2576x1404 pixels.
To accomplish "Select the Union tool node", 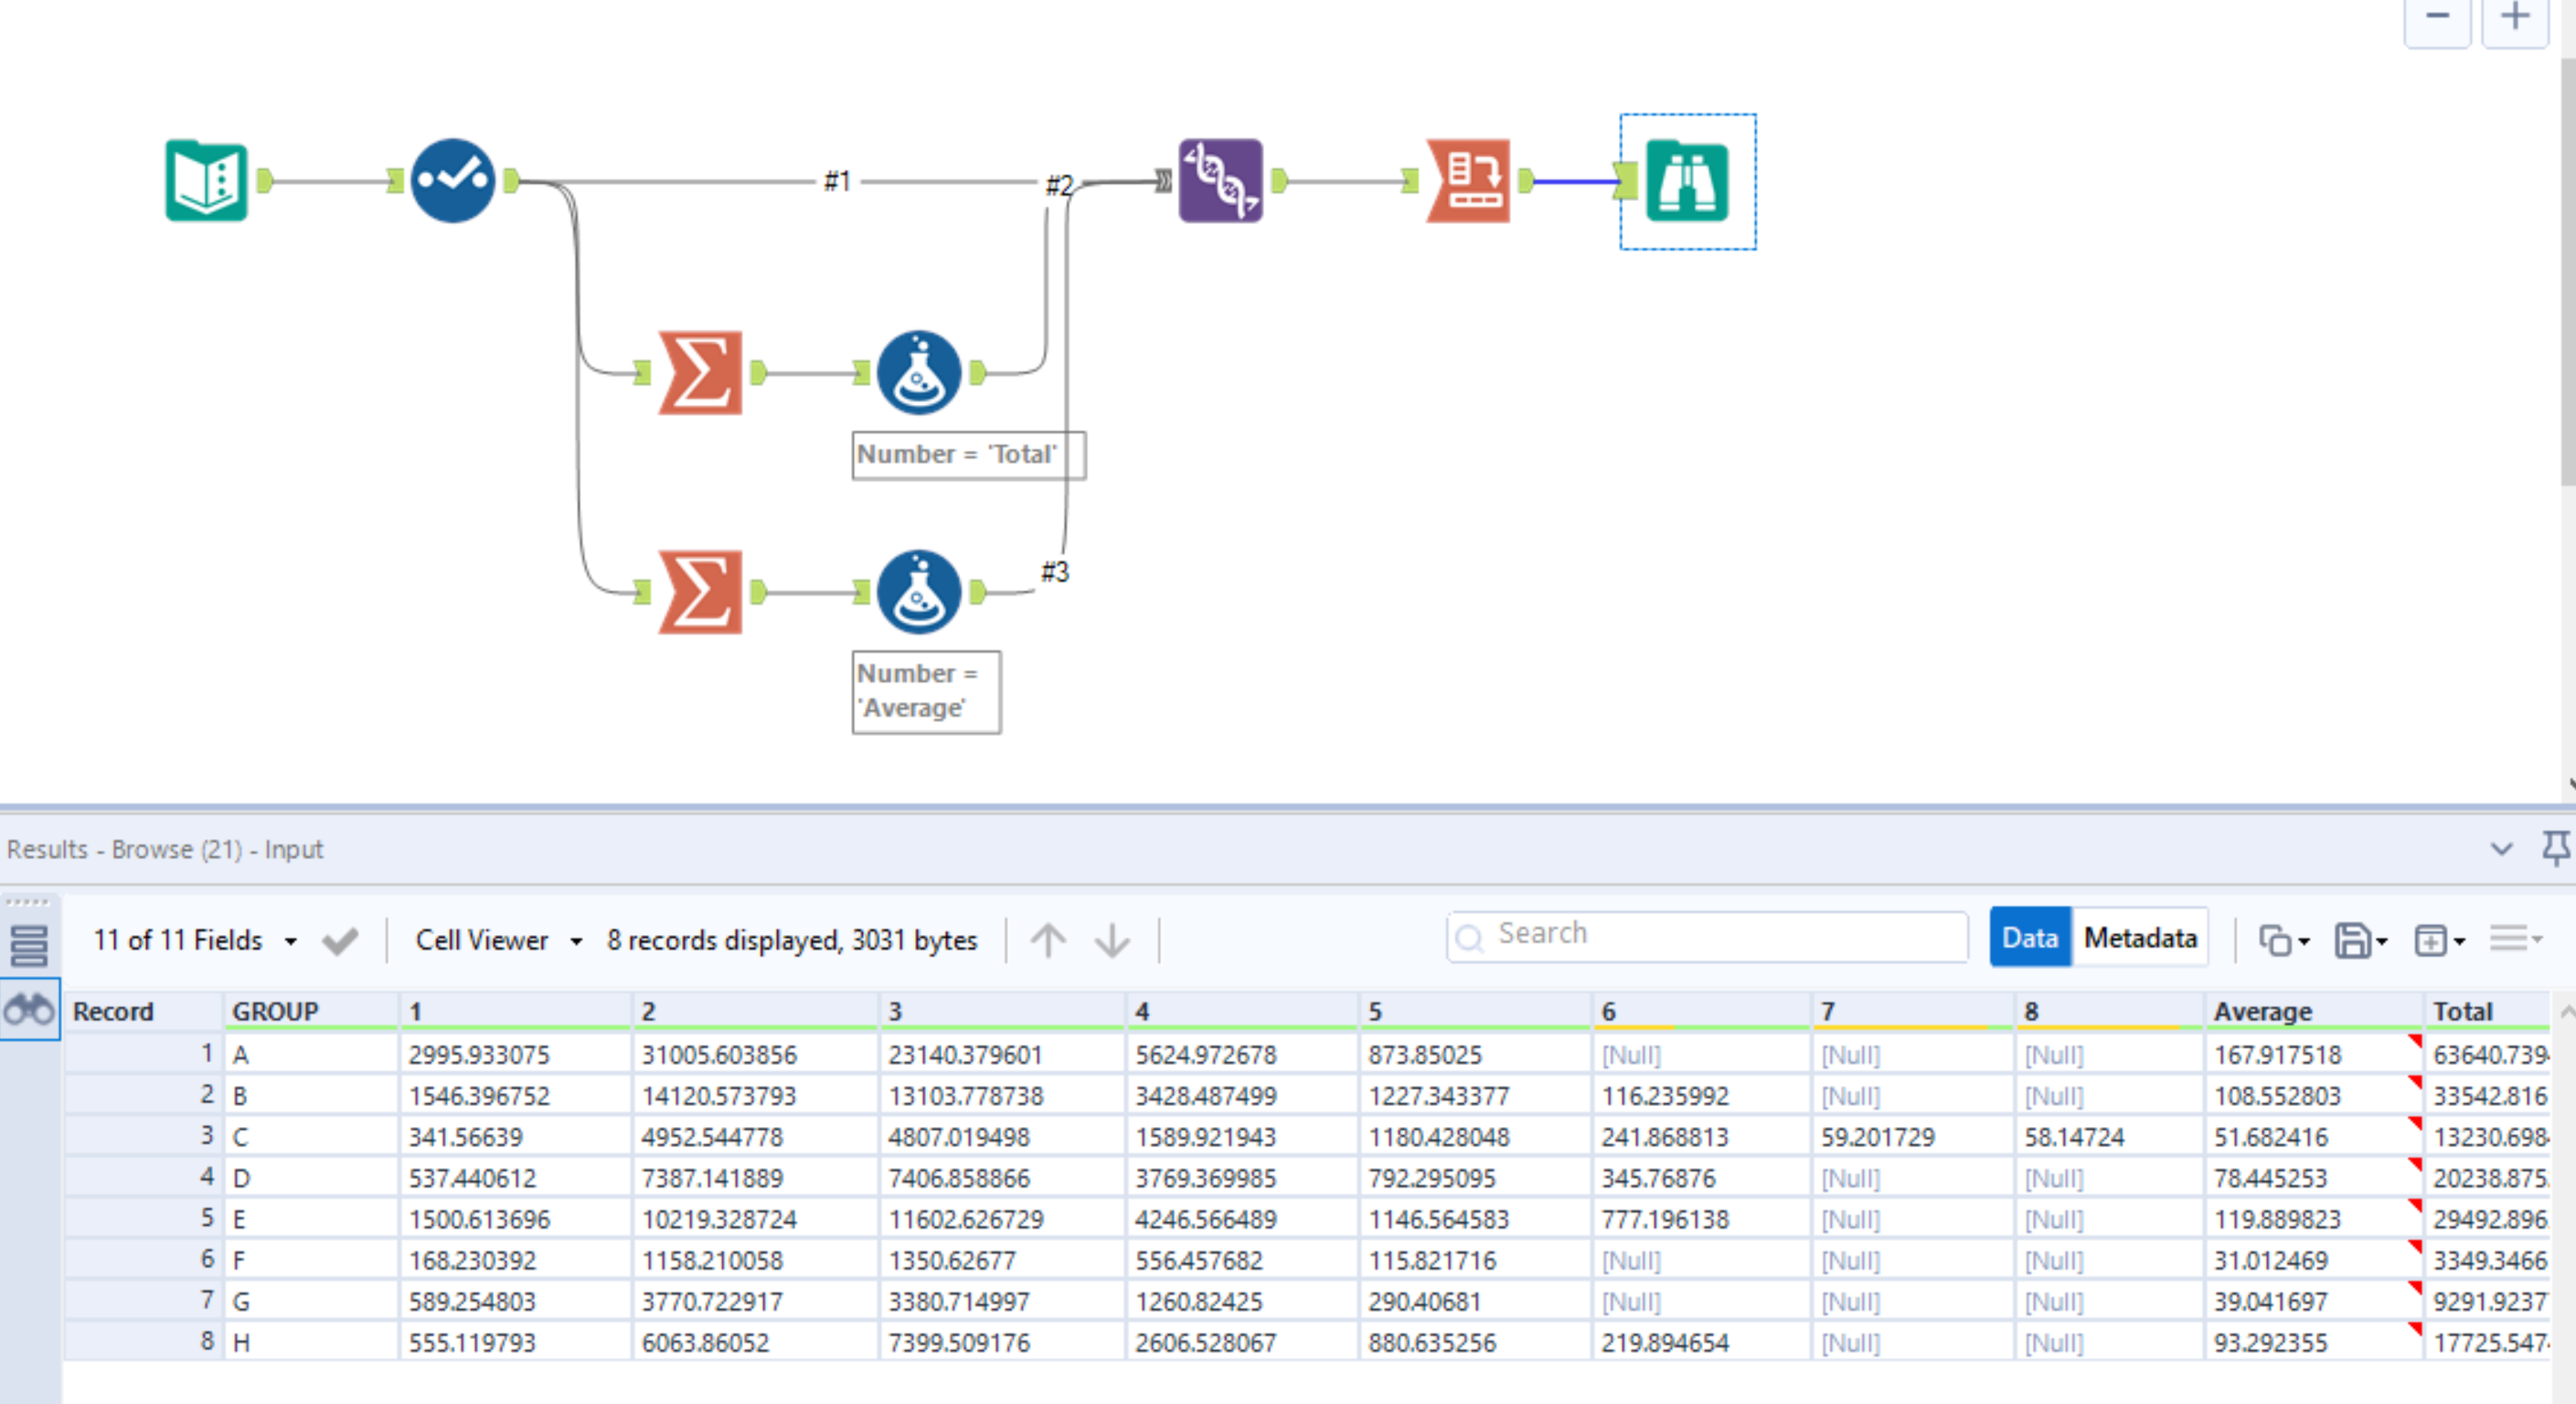I will 1219,180.
